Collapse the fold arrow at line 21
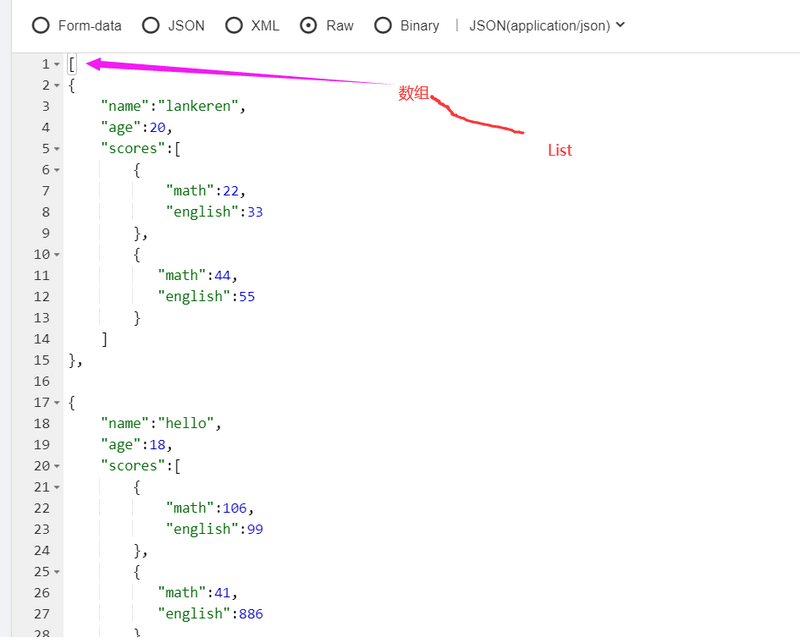Screen dimensions: 800x643 click(x=57, y=487)
